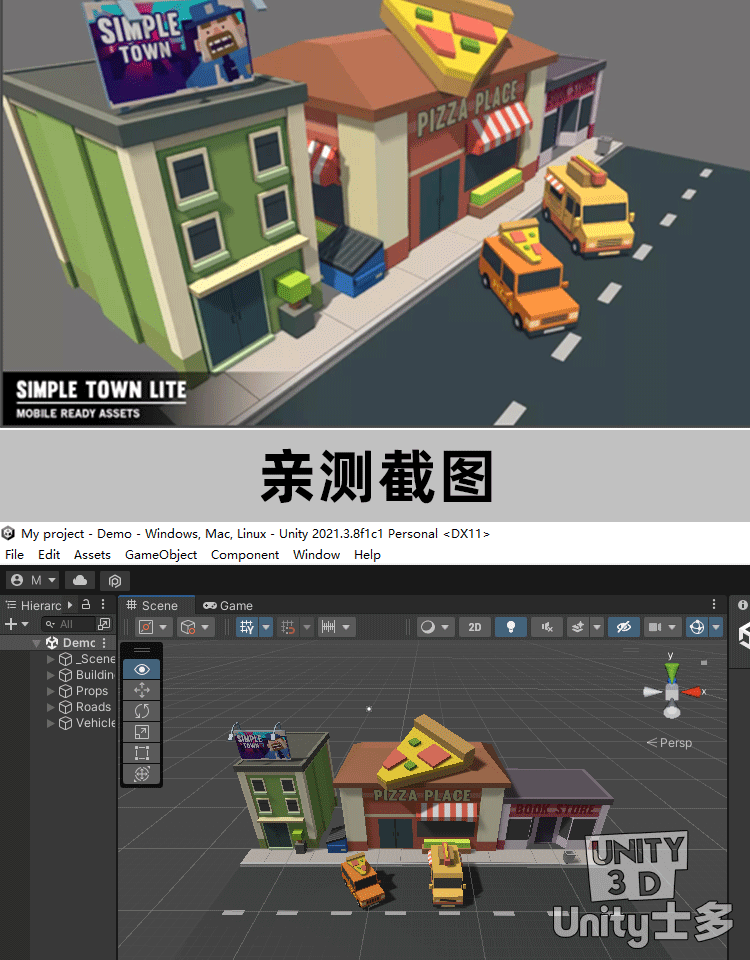Toggle 2D view mode

tap(475, 627)
